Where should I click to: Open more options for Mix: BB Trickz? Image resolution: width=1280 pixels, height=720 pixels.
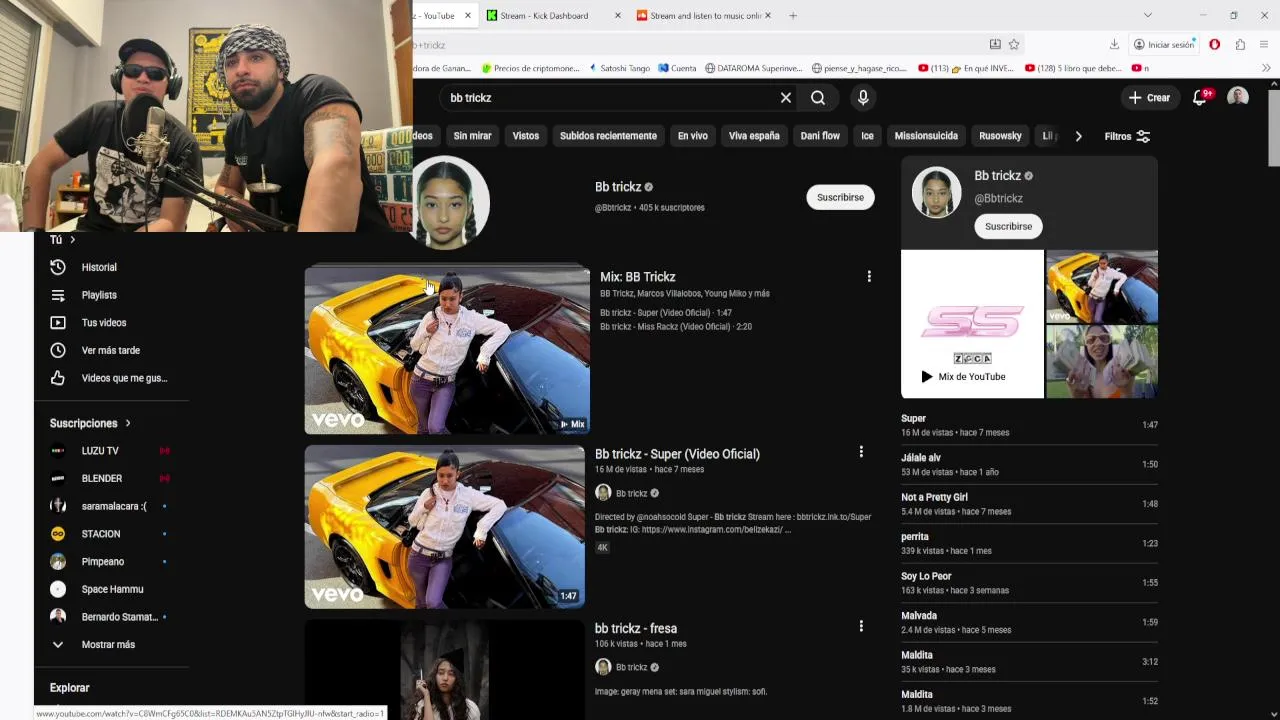point(869,276)
